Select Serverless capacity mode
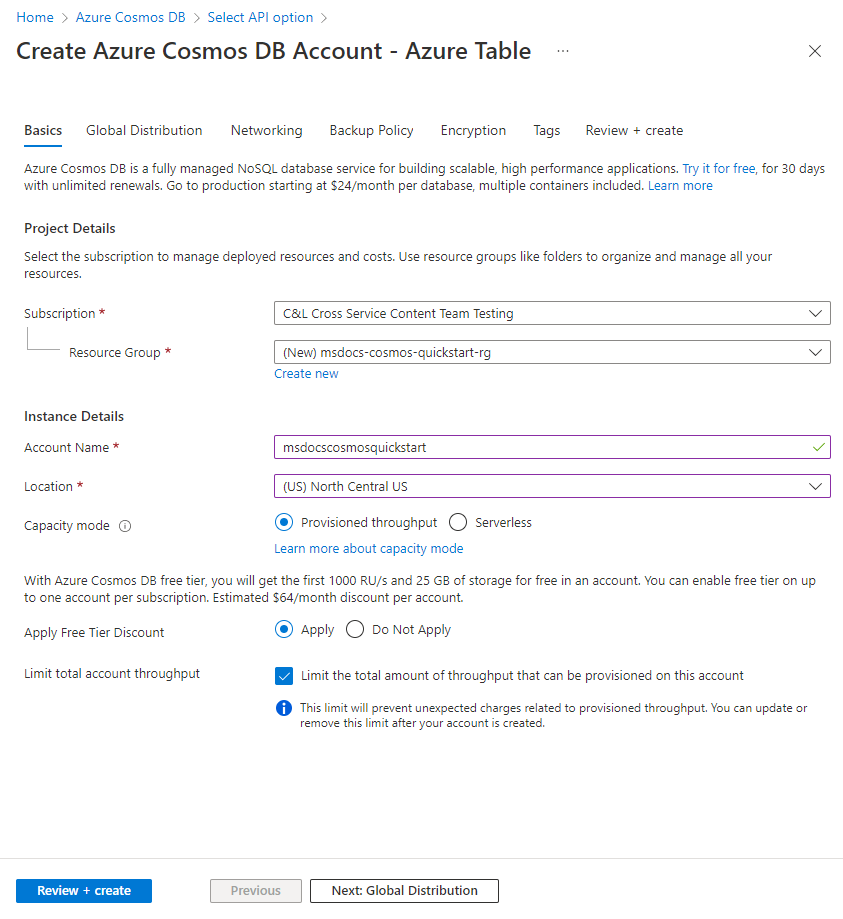843x919 pixels. [459, 522]
